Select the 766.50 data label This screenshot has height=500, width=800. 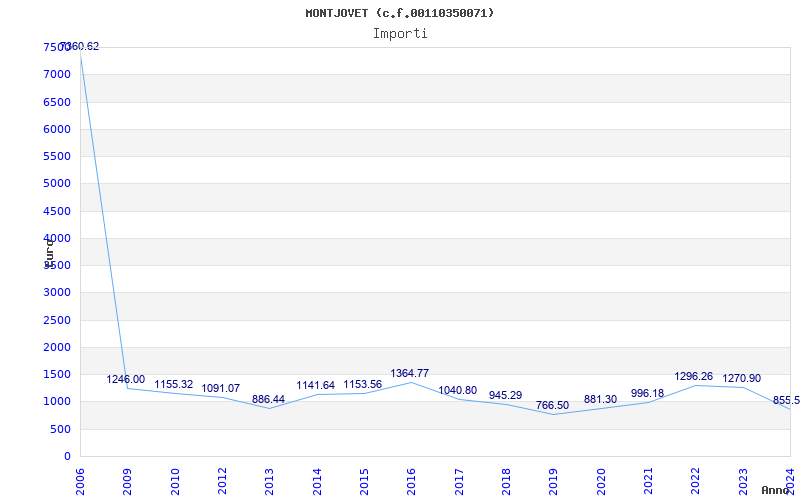(x=553, y=405)
